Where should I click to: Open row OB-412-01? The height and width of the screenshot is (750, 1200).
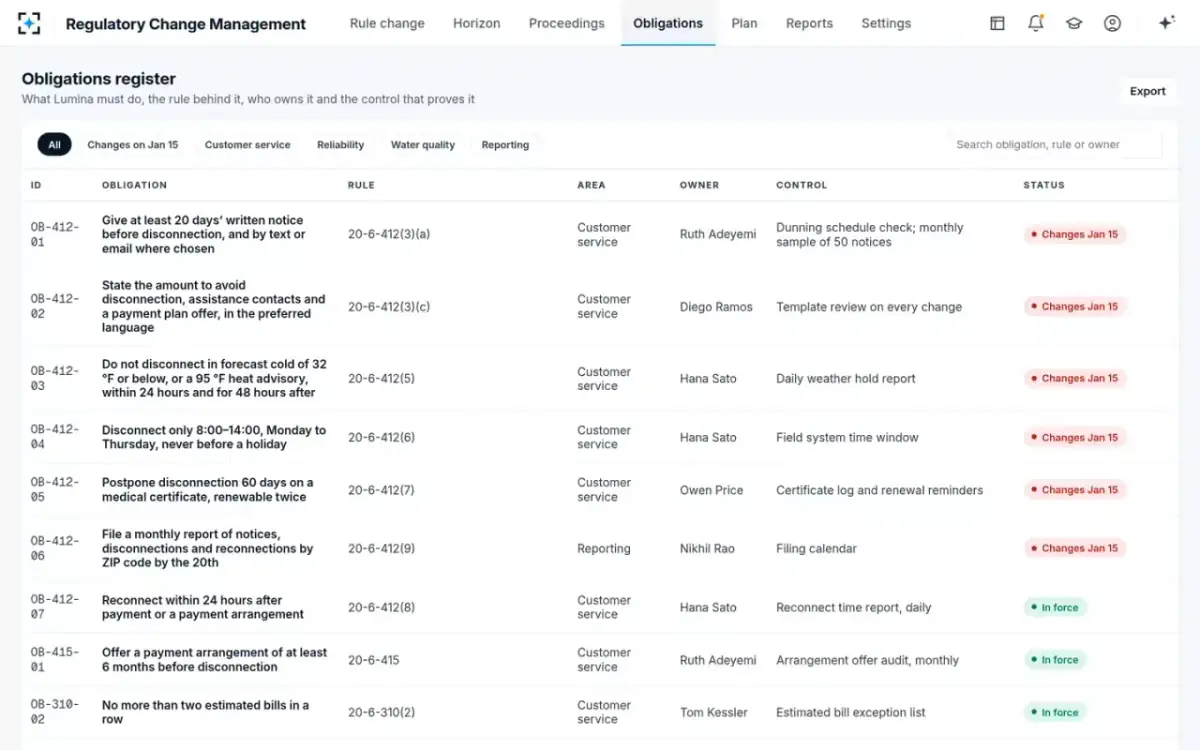[600, 235]
